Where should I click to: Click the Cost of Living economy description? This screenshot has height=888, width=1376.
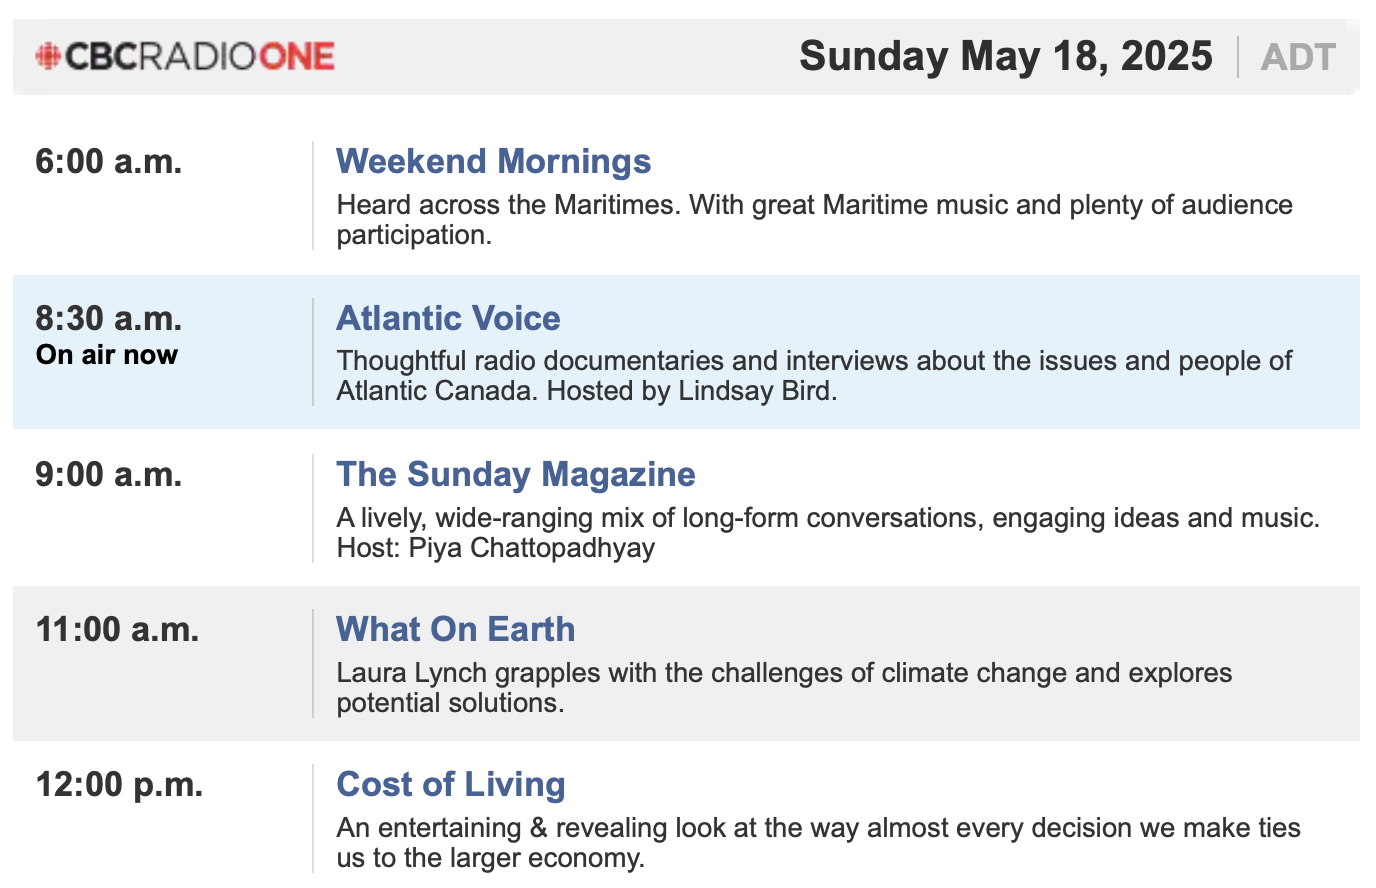[818, 843]
